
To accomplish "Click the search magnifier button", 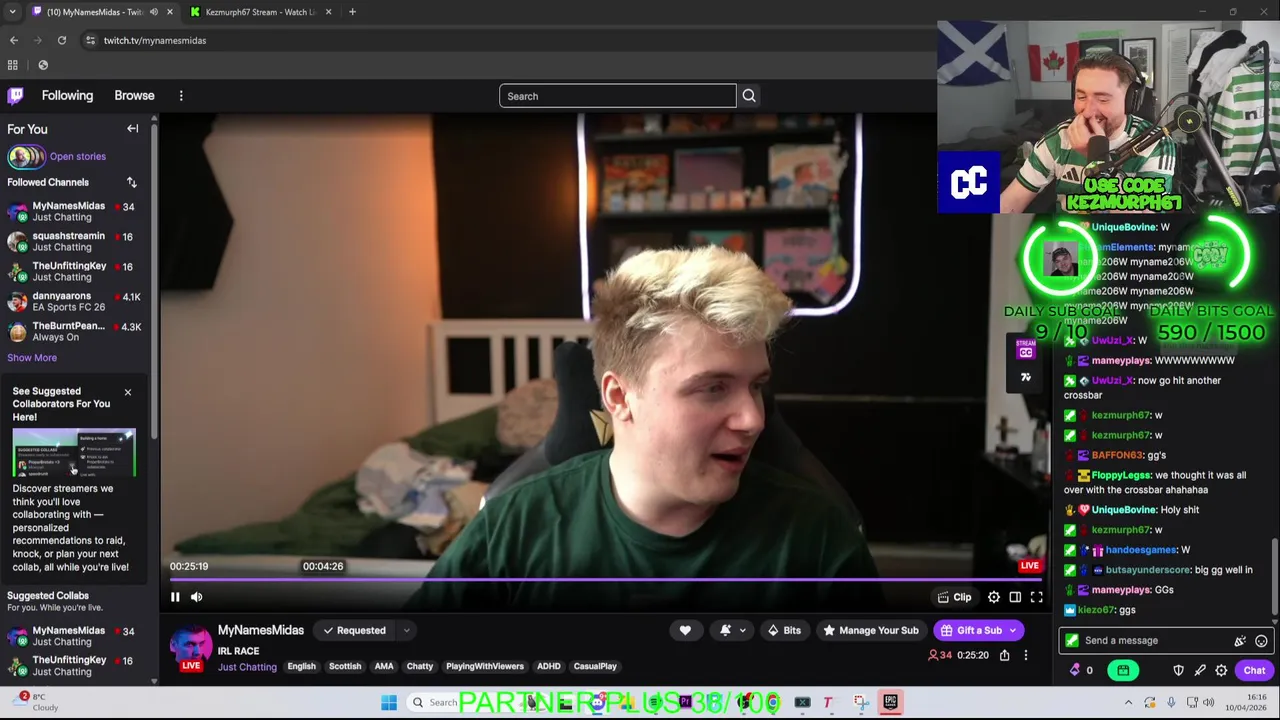I will (x=749, y=96).
